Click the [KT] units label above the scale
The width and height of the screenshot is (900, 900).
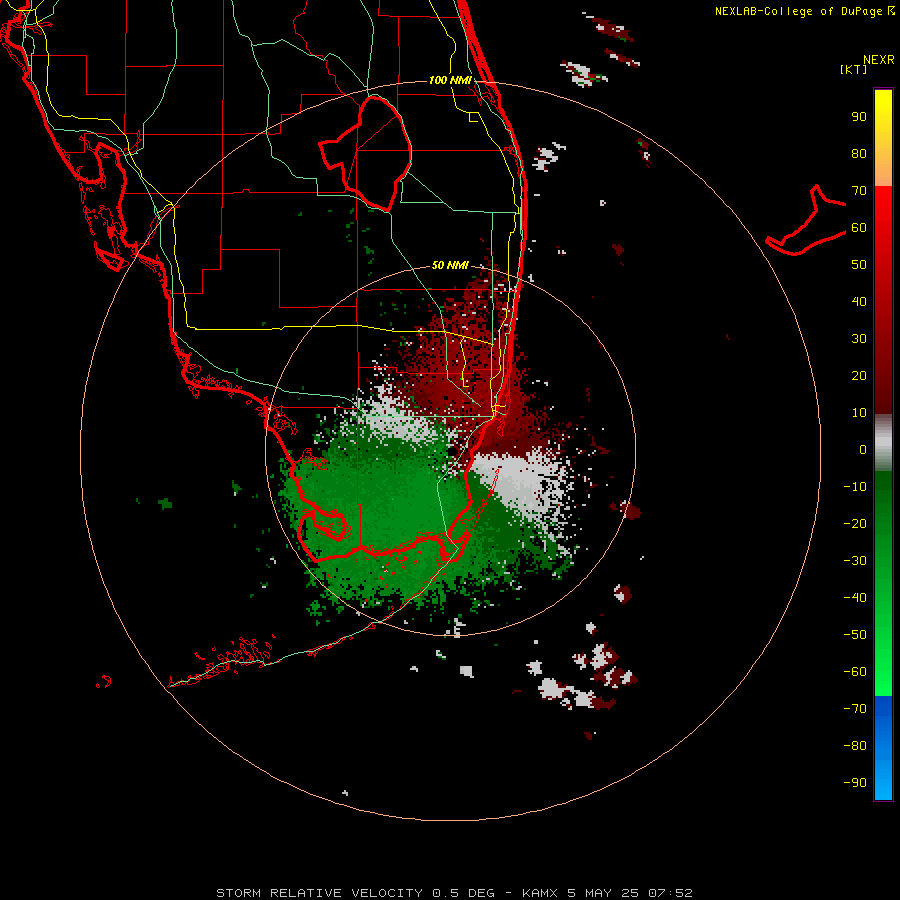(x=853, y=69)
